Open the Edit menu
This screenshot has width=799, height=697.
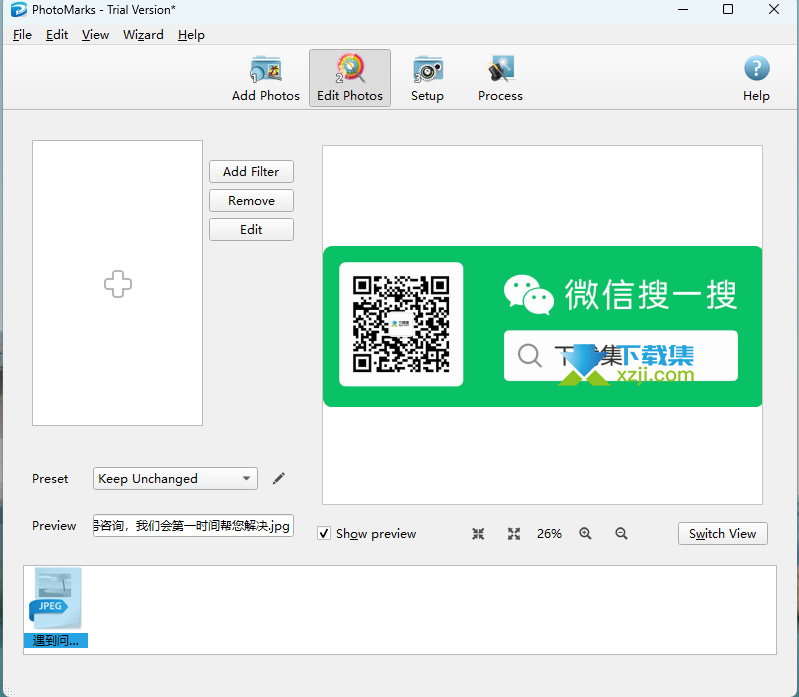tap(57, 35)
